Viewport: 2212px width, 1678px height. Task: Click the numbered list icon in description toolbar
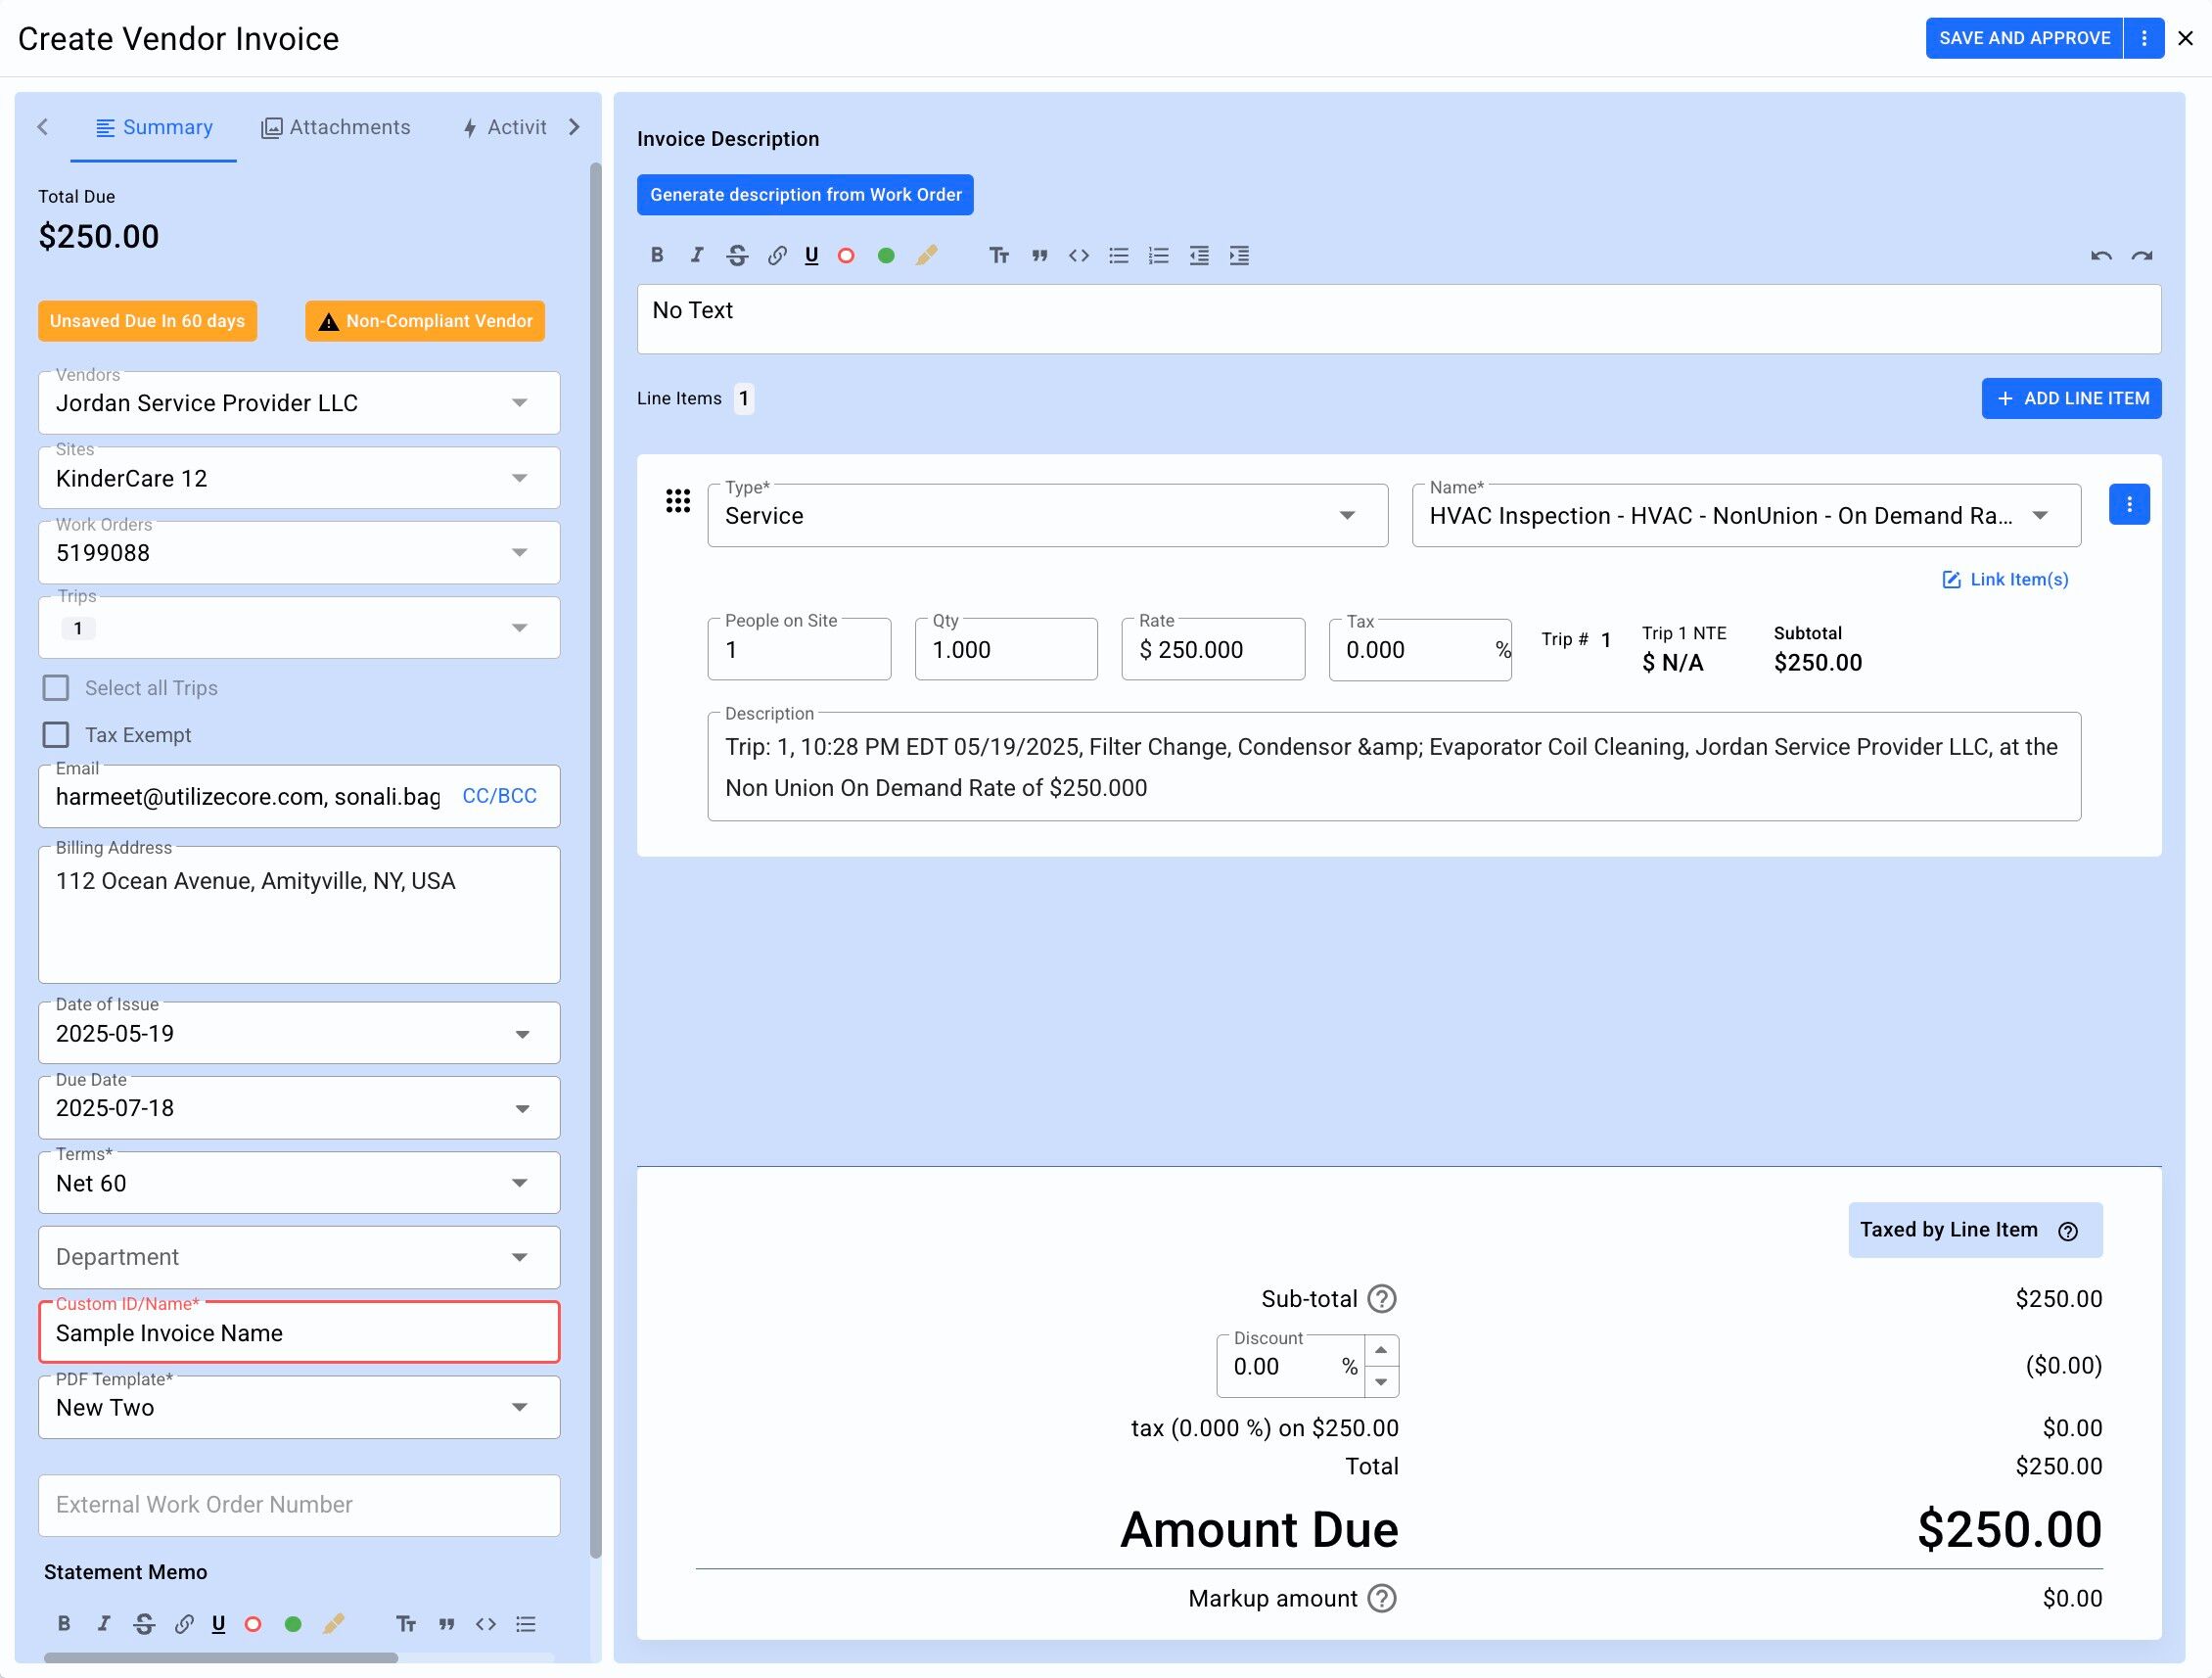[1159, 255]
